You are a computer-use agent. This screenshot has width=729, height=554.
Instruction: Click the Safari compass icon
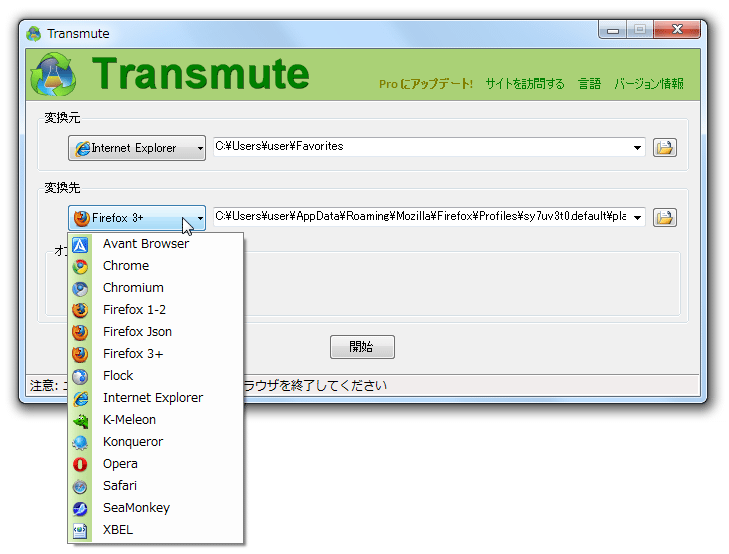tap(80, 486)
